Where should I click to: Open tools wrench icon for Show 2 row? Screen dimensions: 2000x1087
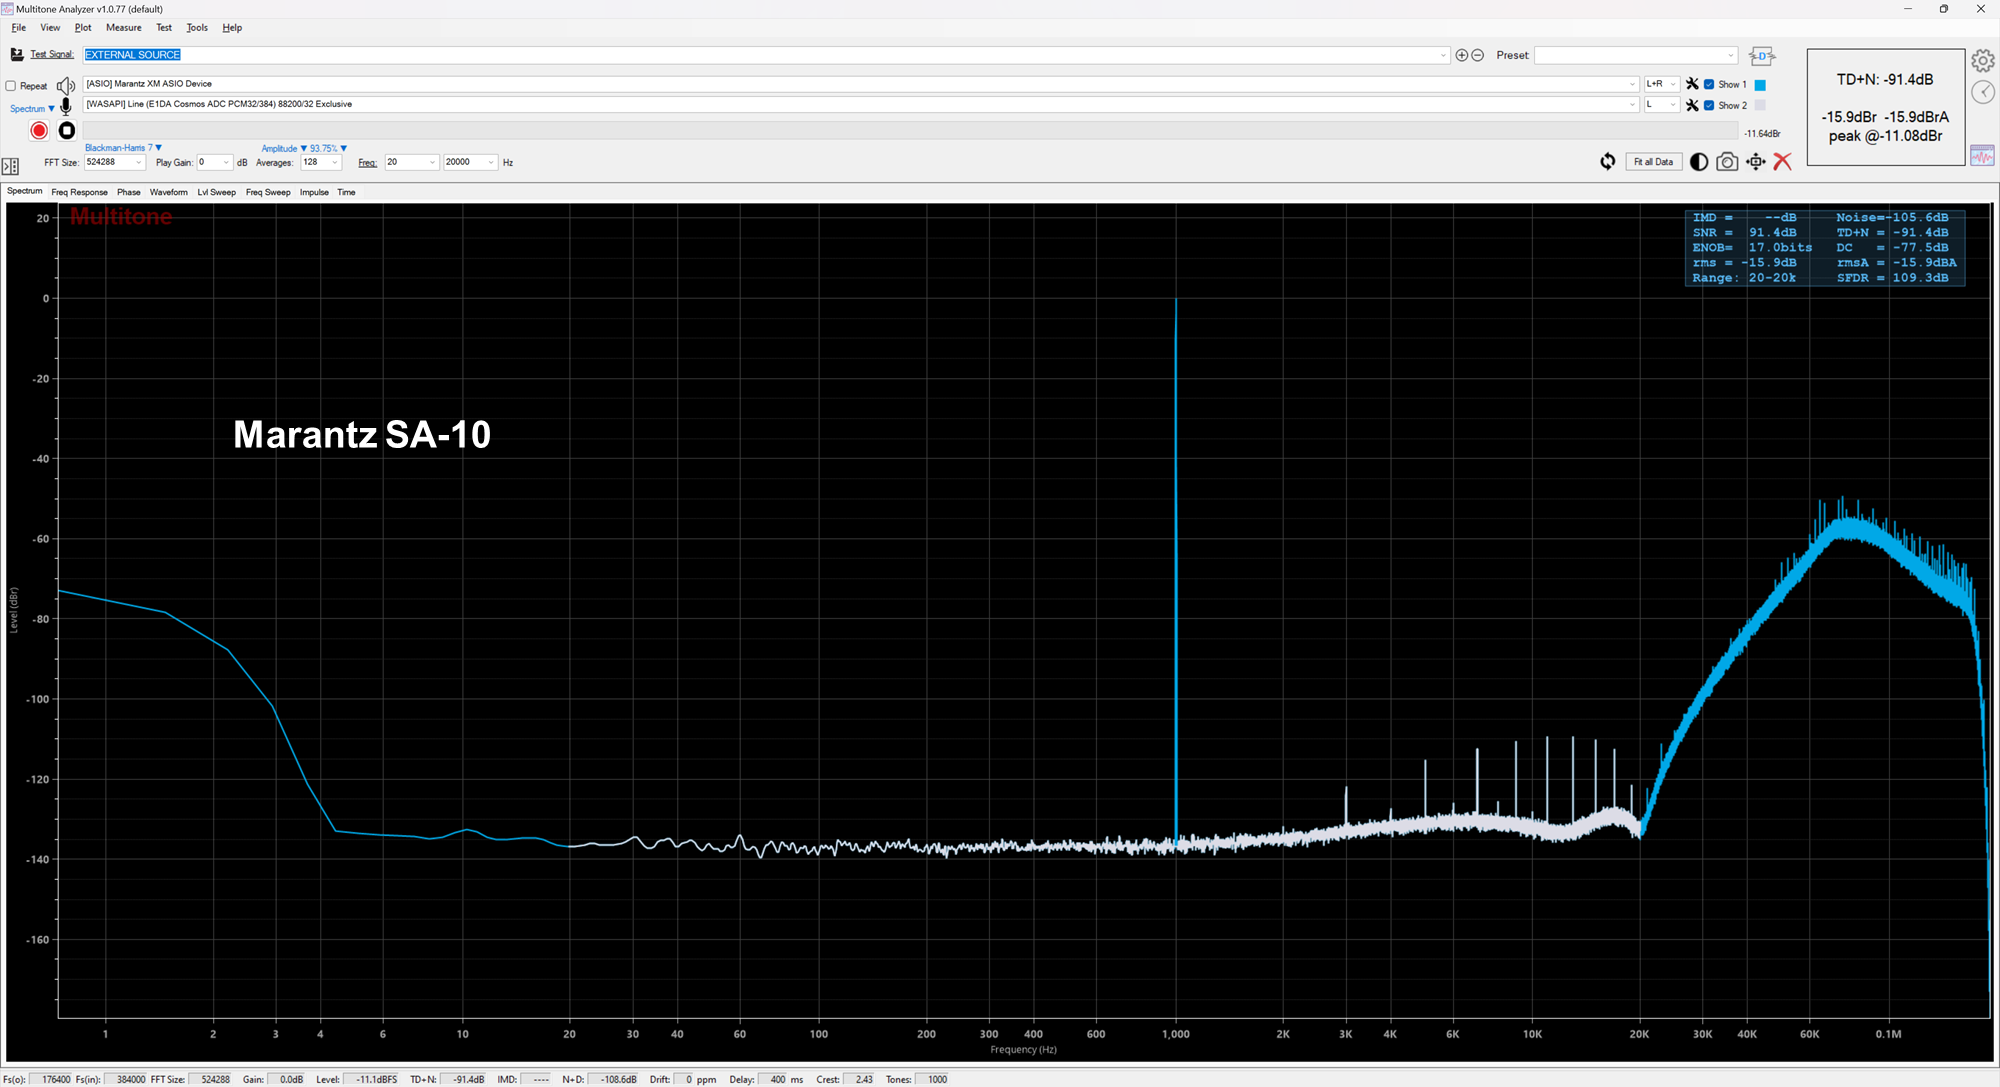(1692, 105)
